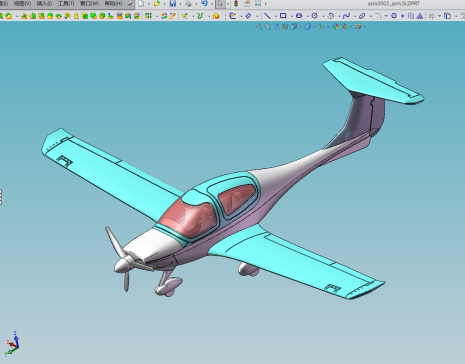
Task: Select the Point sketch tool
Action: [403, 16]
